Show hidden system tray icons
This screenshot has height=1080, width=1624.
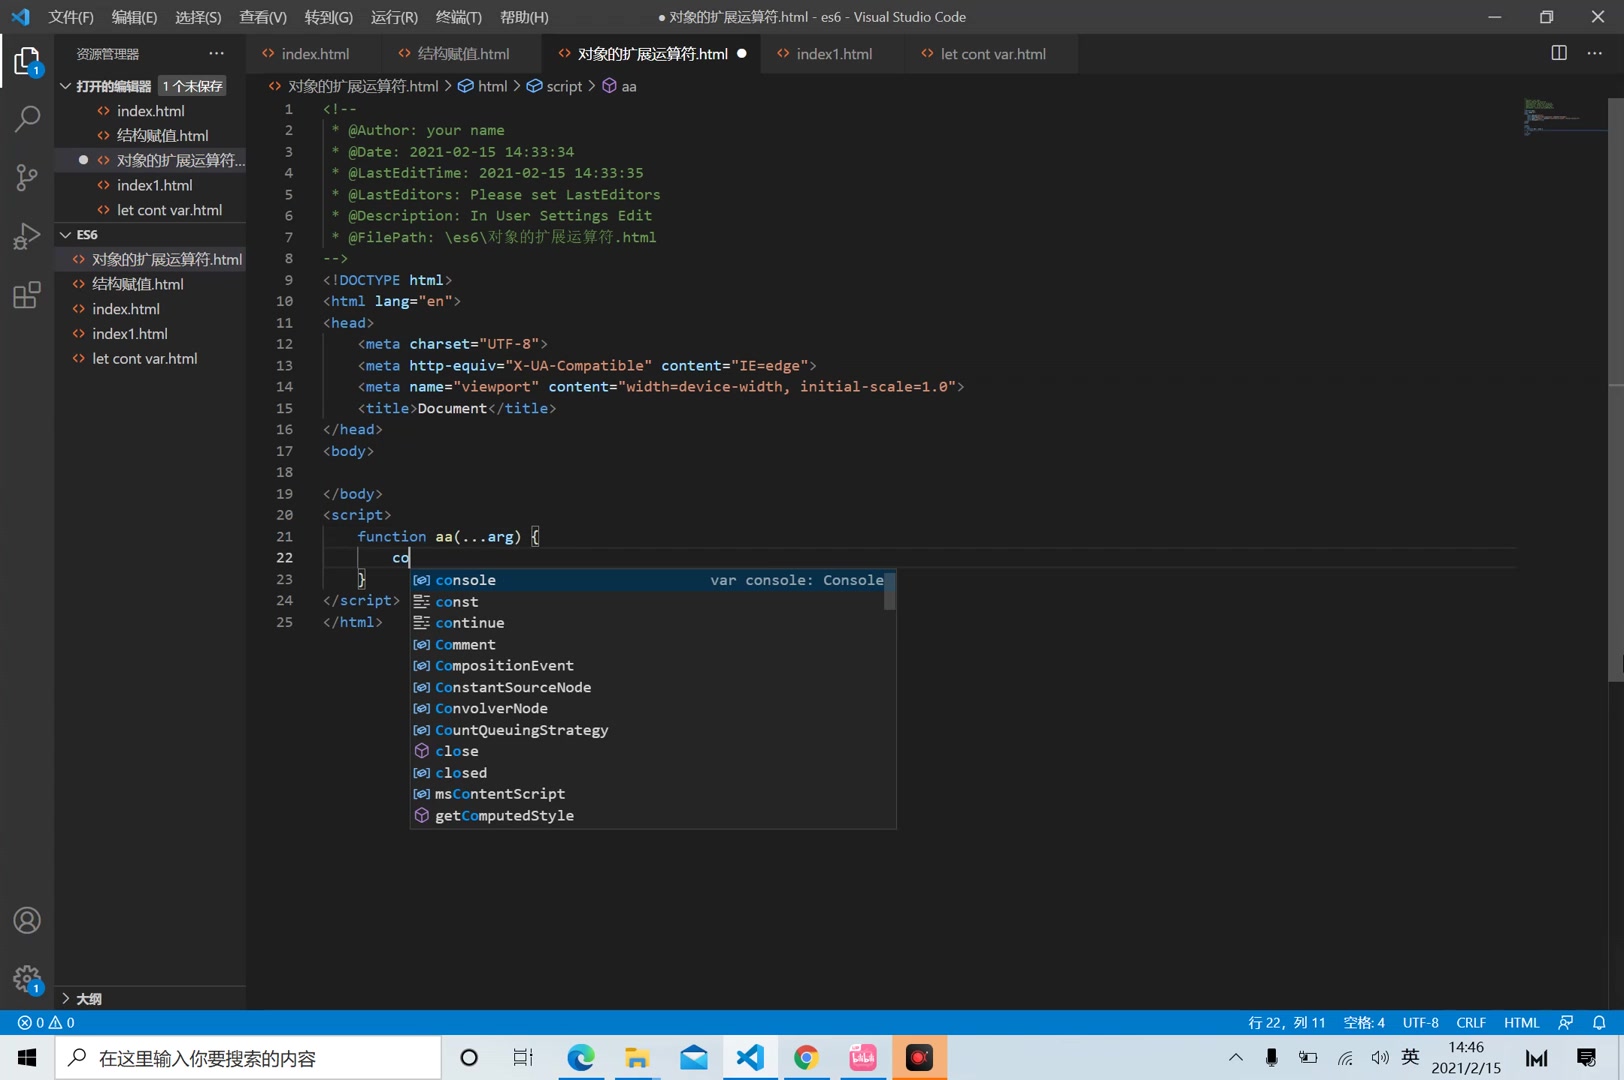(x=1236, y=1057)
